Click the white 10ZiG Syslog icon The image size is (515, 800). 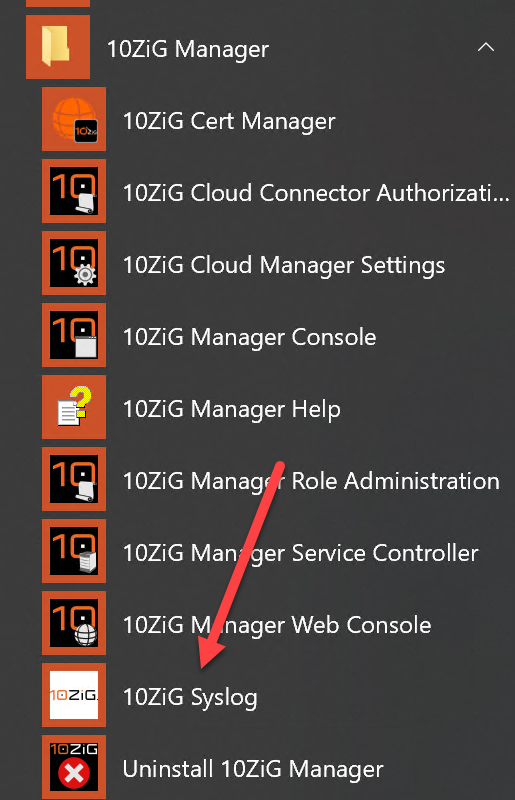[x=74, y=695]
